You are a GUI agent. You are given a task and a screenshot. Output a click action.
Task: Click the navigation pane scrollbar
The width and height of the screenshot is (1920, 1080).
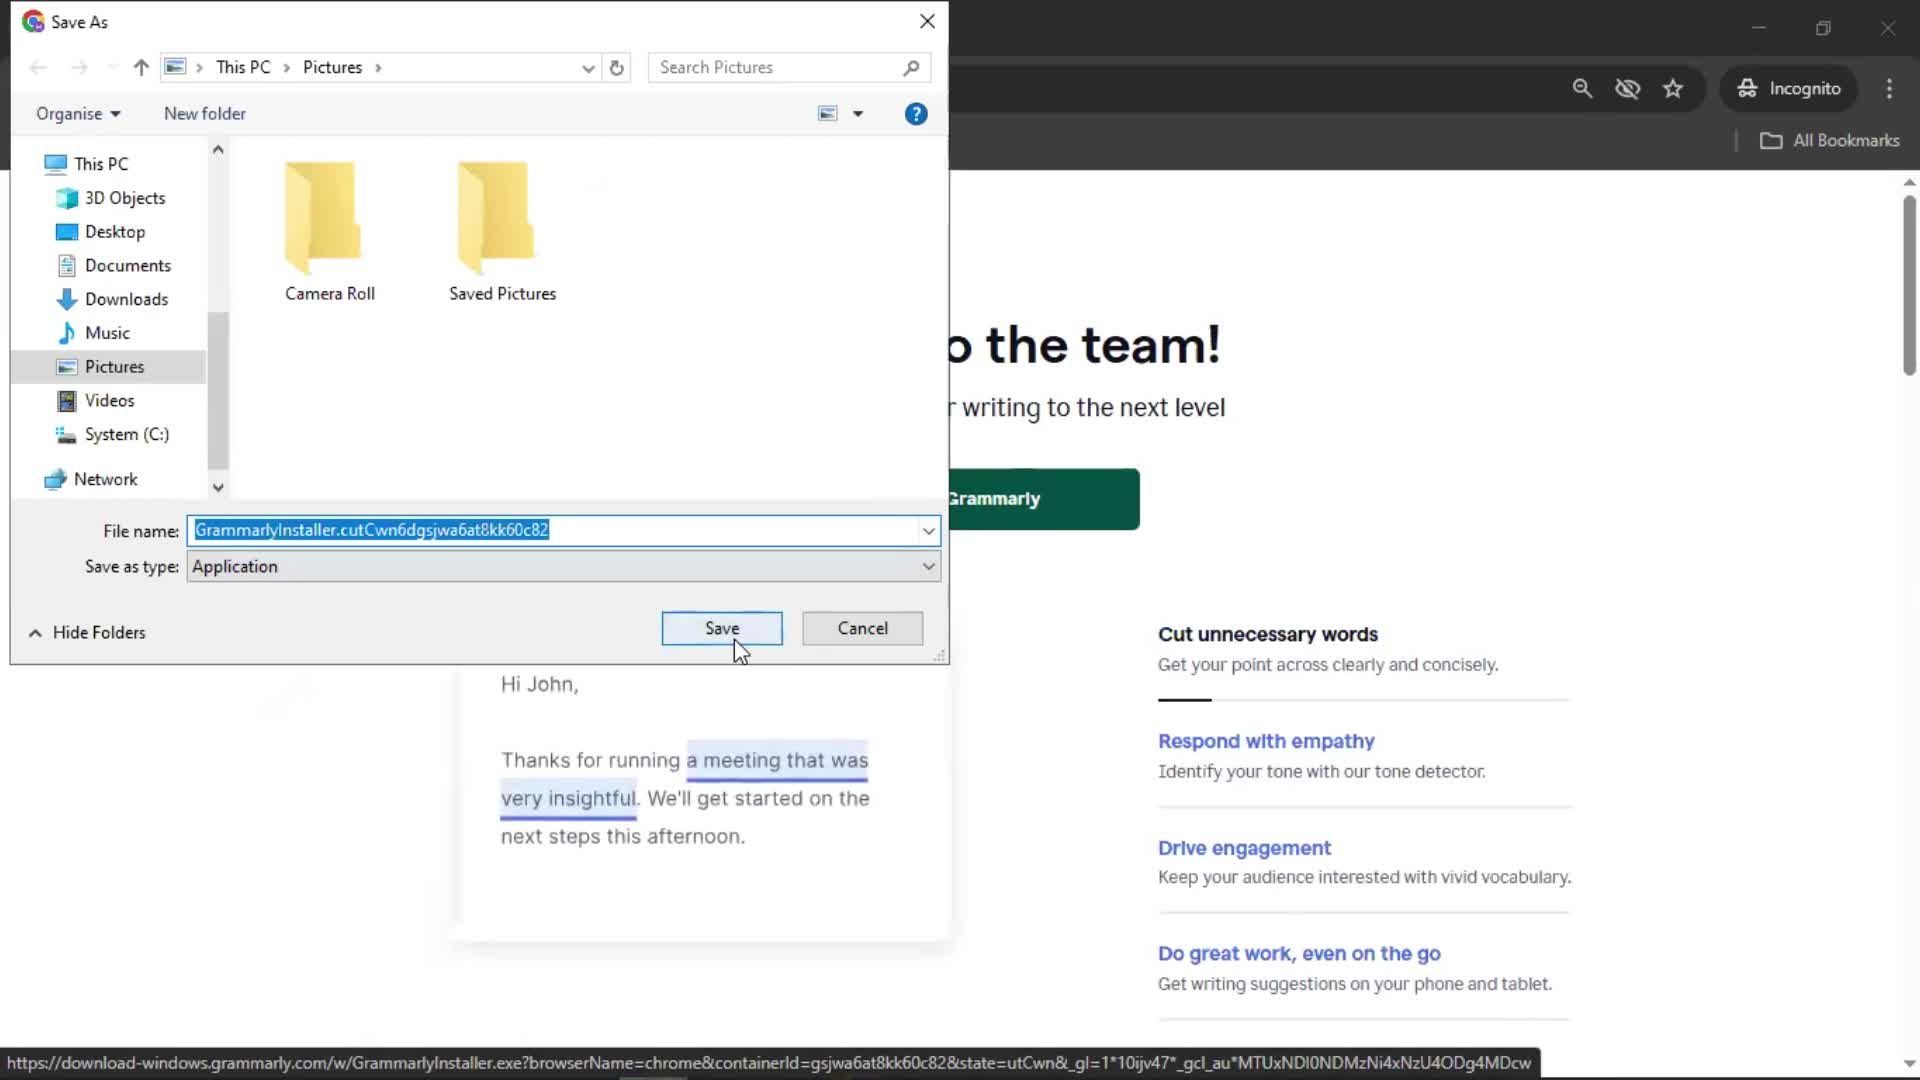[x=218, y=390]
